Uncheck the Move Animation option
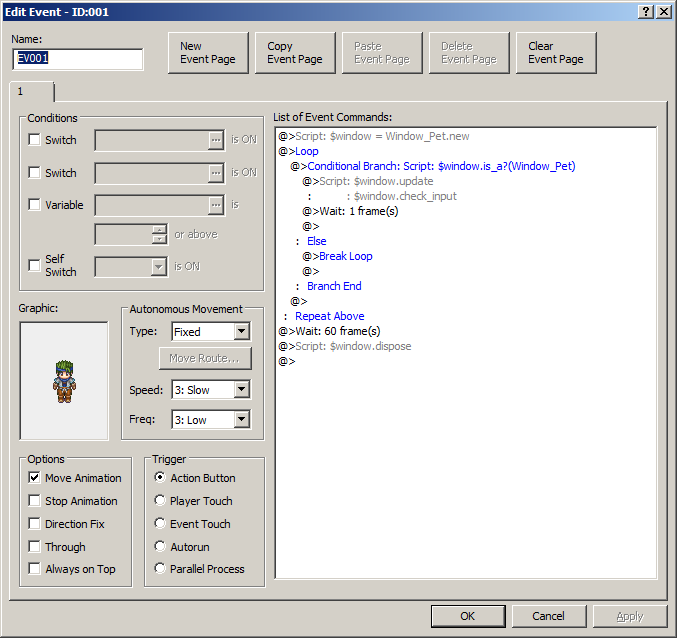The width and height of the screenshot is (677, 638). [34, 477]
